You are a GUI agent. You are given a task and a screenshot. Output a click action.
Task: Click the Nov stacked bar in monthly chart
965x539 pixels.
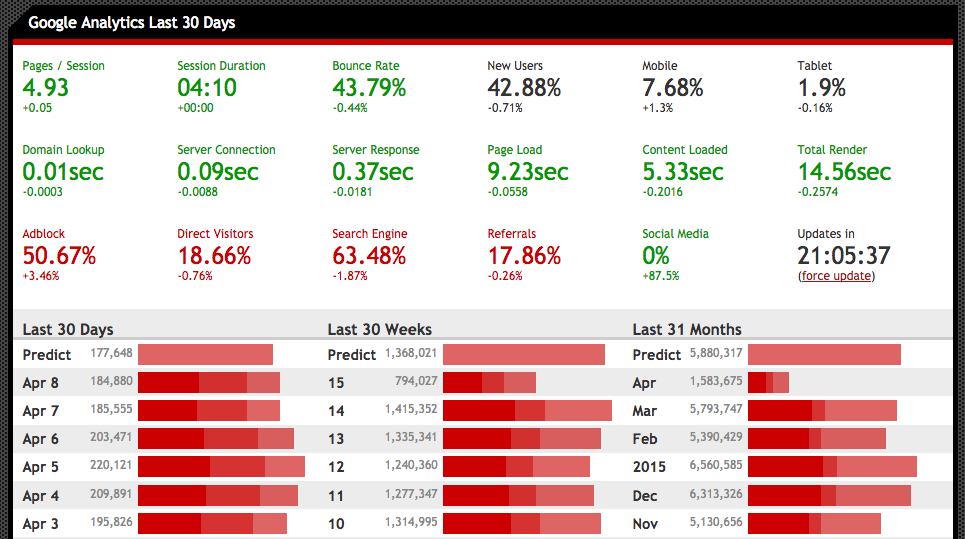815,524
